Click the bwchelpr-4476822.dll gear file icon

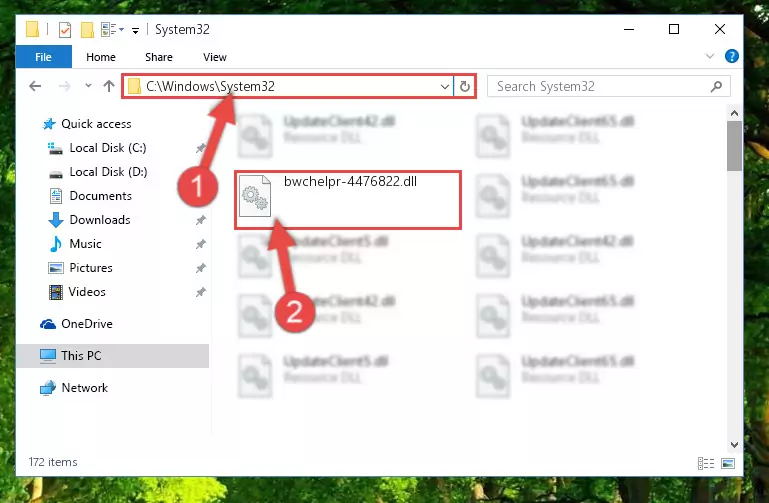255,196
